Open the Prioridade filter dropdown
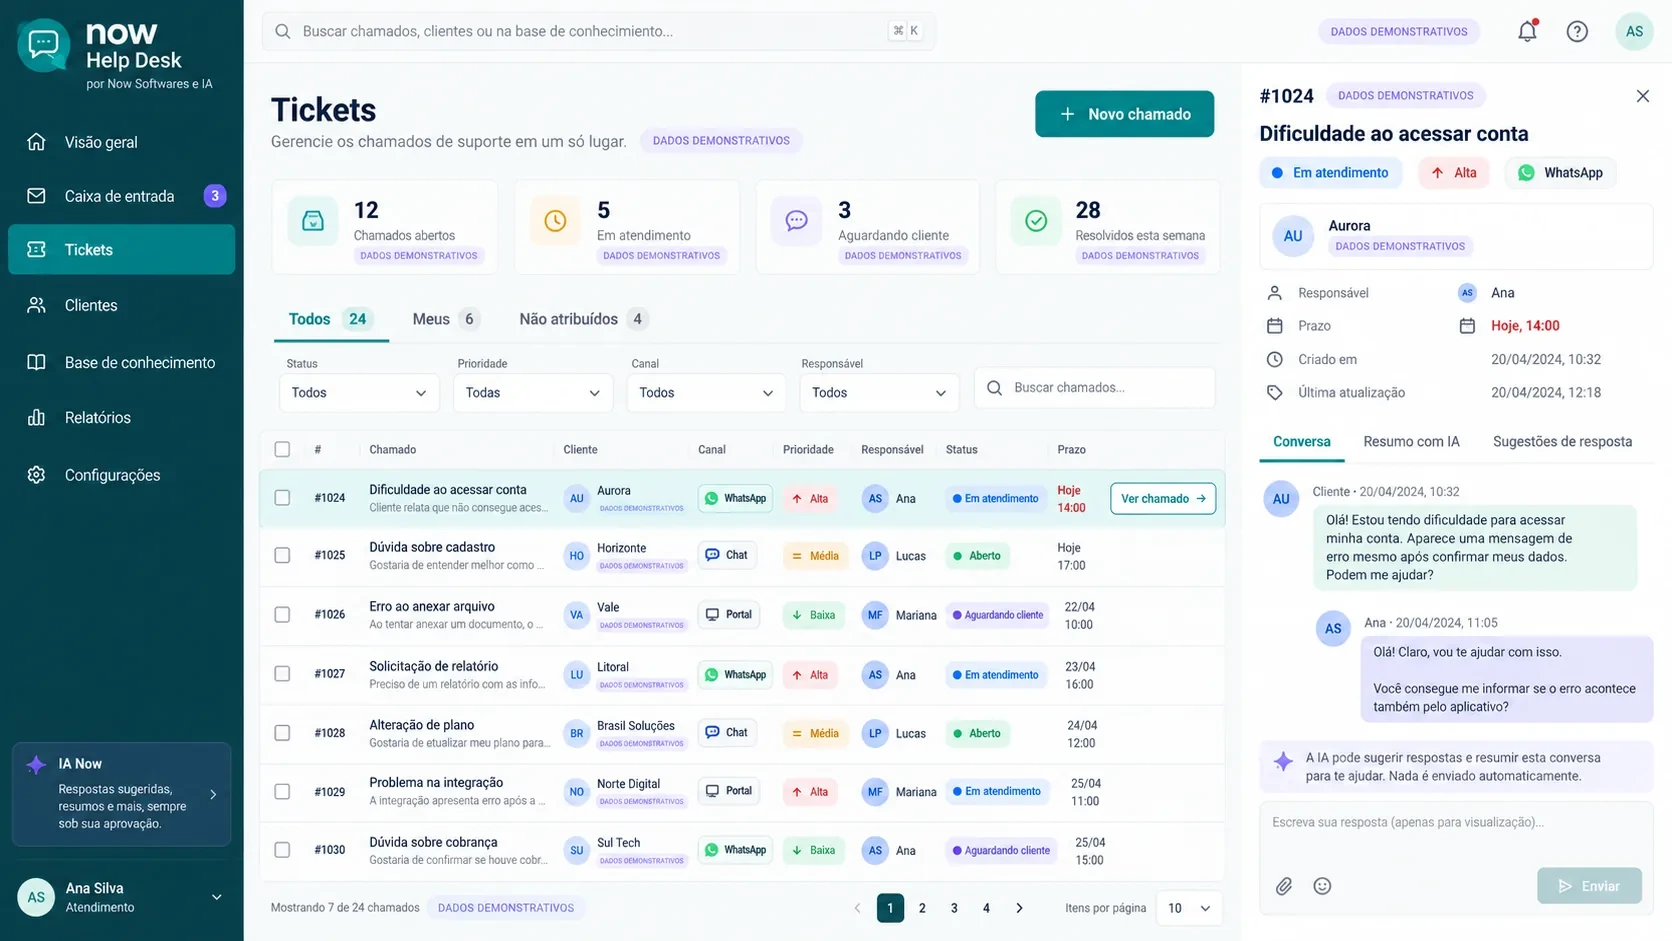Image resolution: width=1672 pixels, height=941 pixels. point(532,393)
